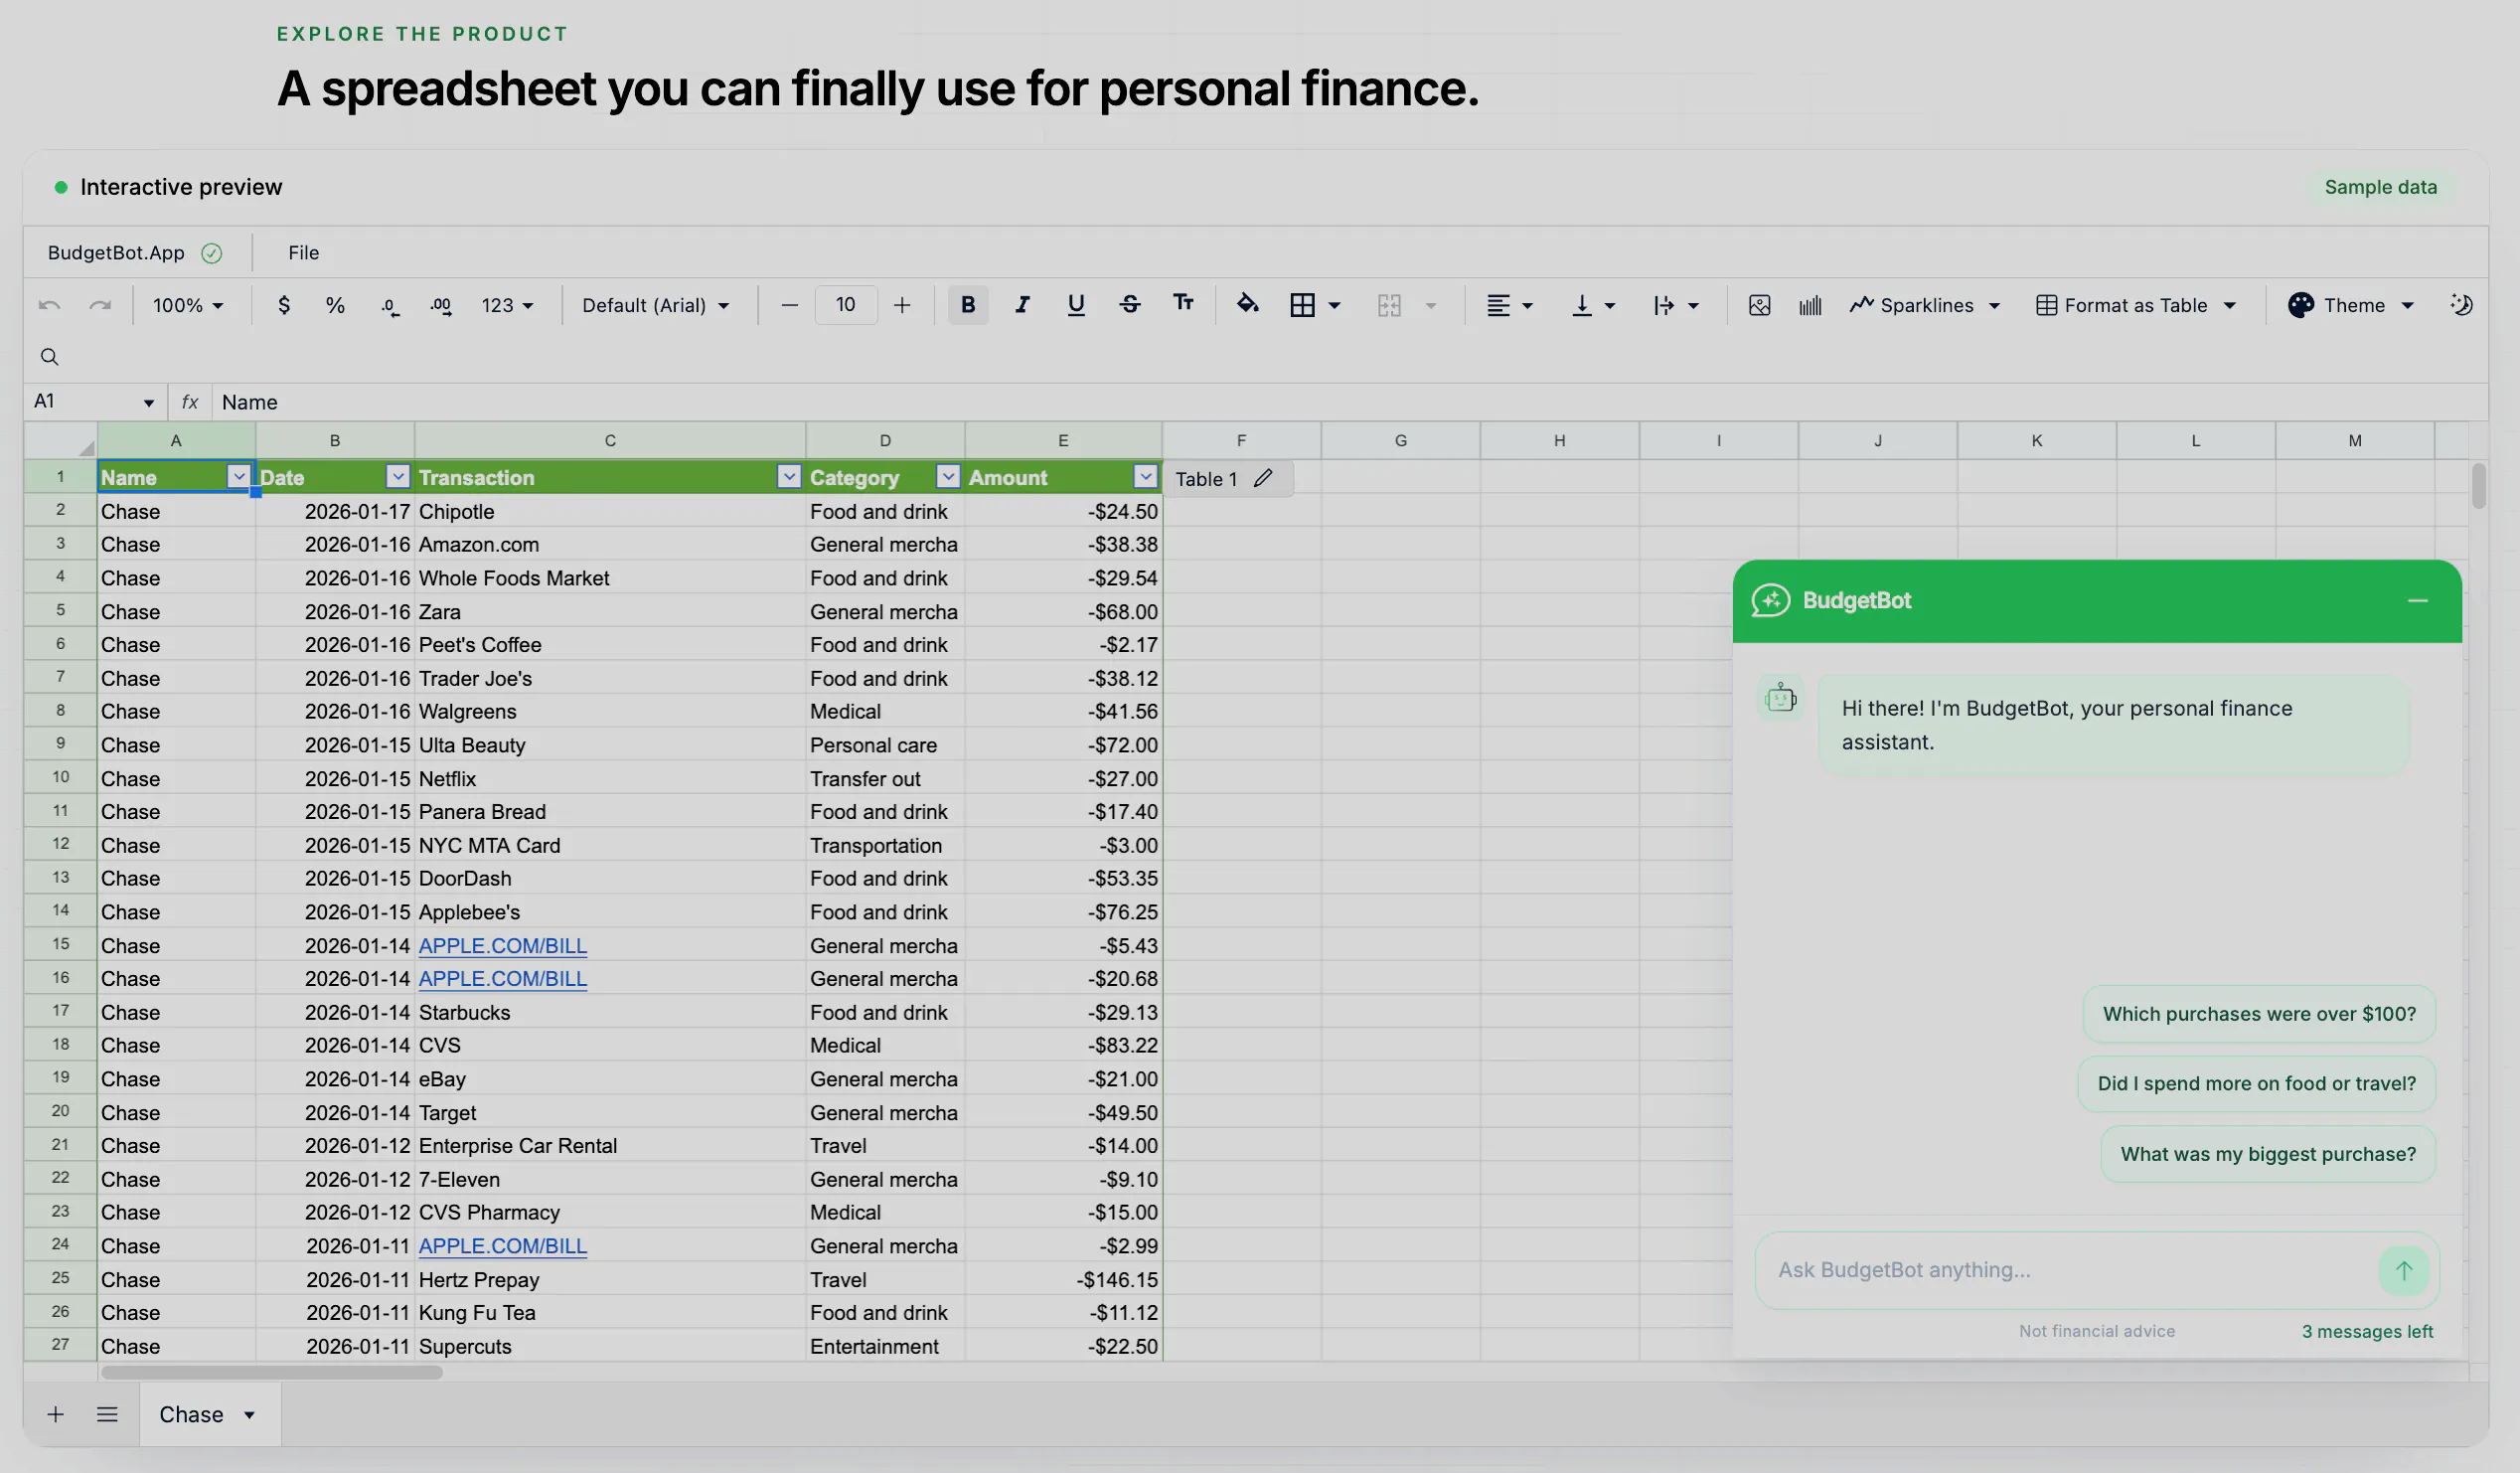
Task: Apply dollar currency format
Action: point(284,305)
